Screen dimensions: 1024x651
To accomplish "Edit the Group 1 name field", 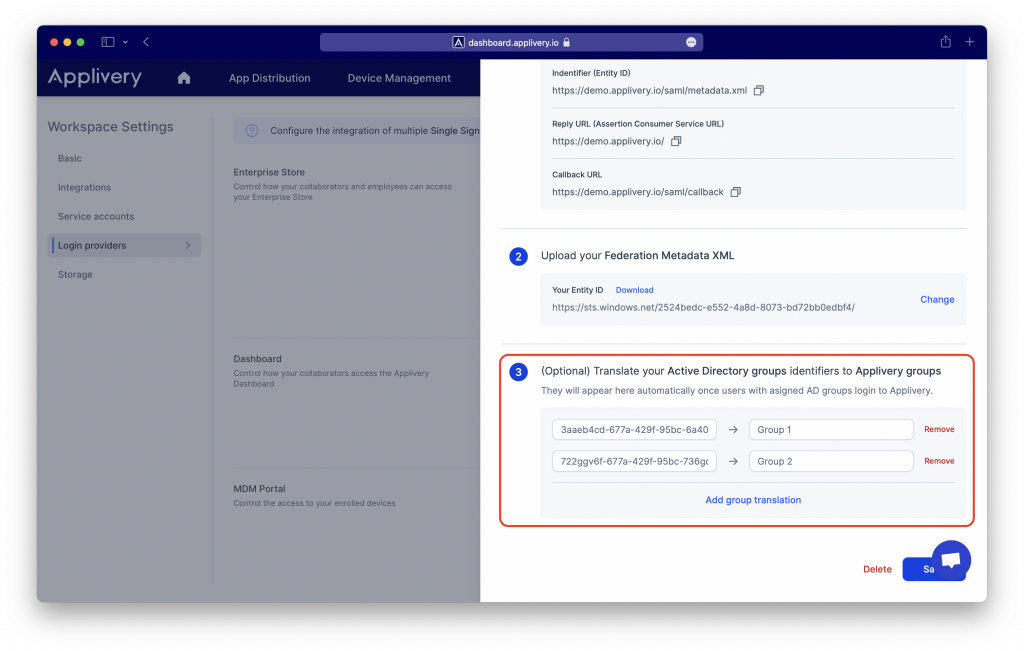I will tap(831, 429).
